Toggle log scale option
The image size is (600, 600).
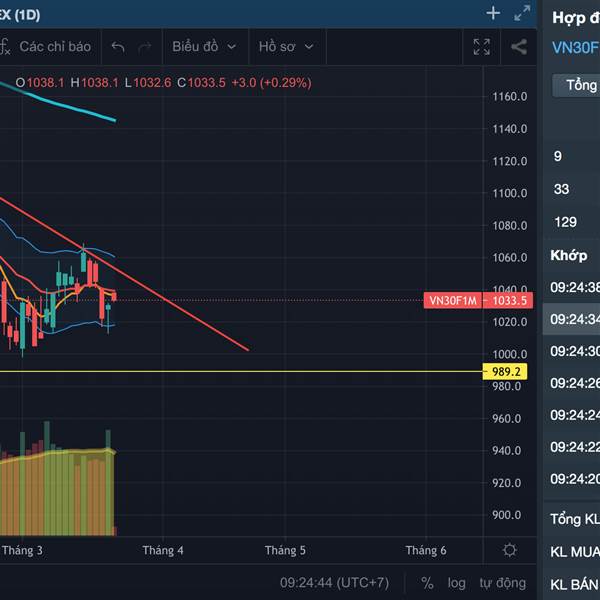tap(457, 583)
